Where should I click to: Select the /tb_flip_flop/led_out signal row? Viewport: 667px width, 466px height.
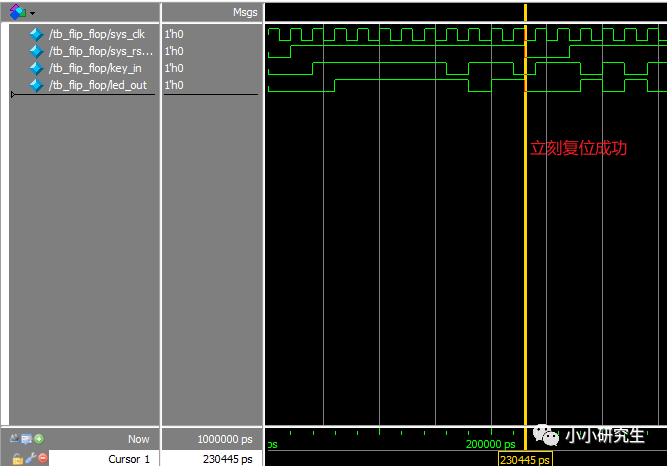coord(84,85)
